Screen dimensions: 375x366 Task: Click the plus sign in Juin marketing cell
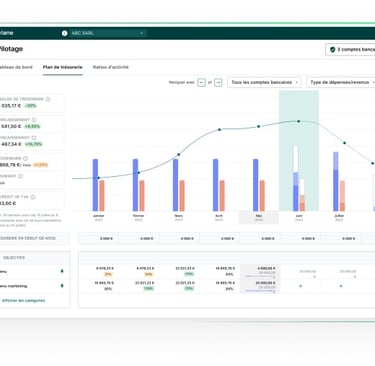point(301,286)
